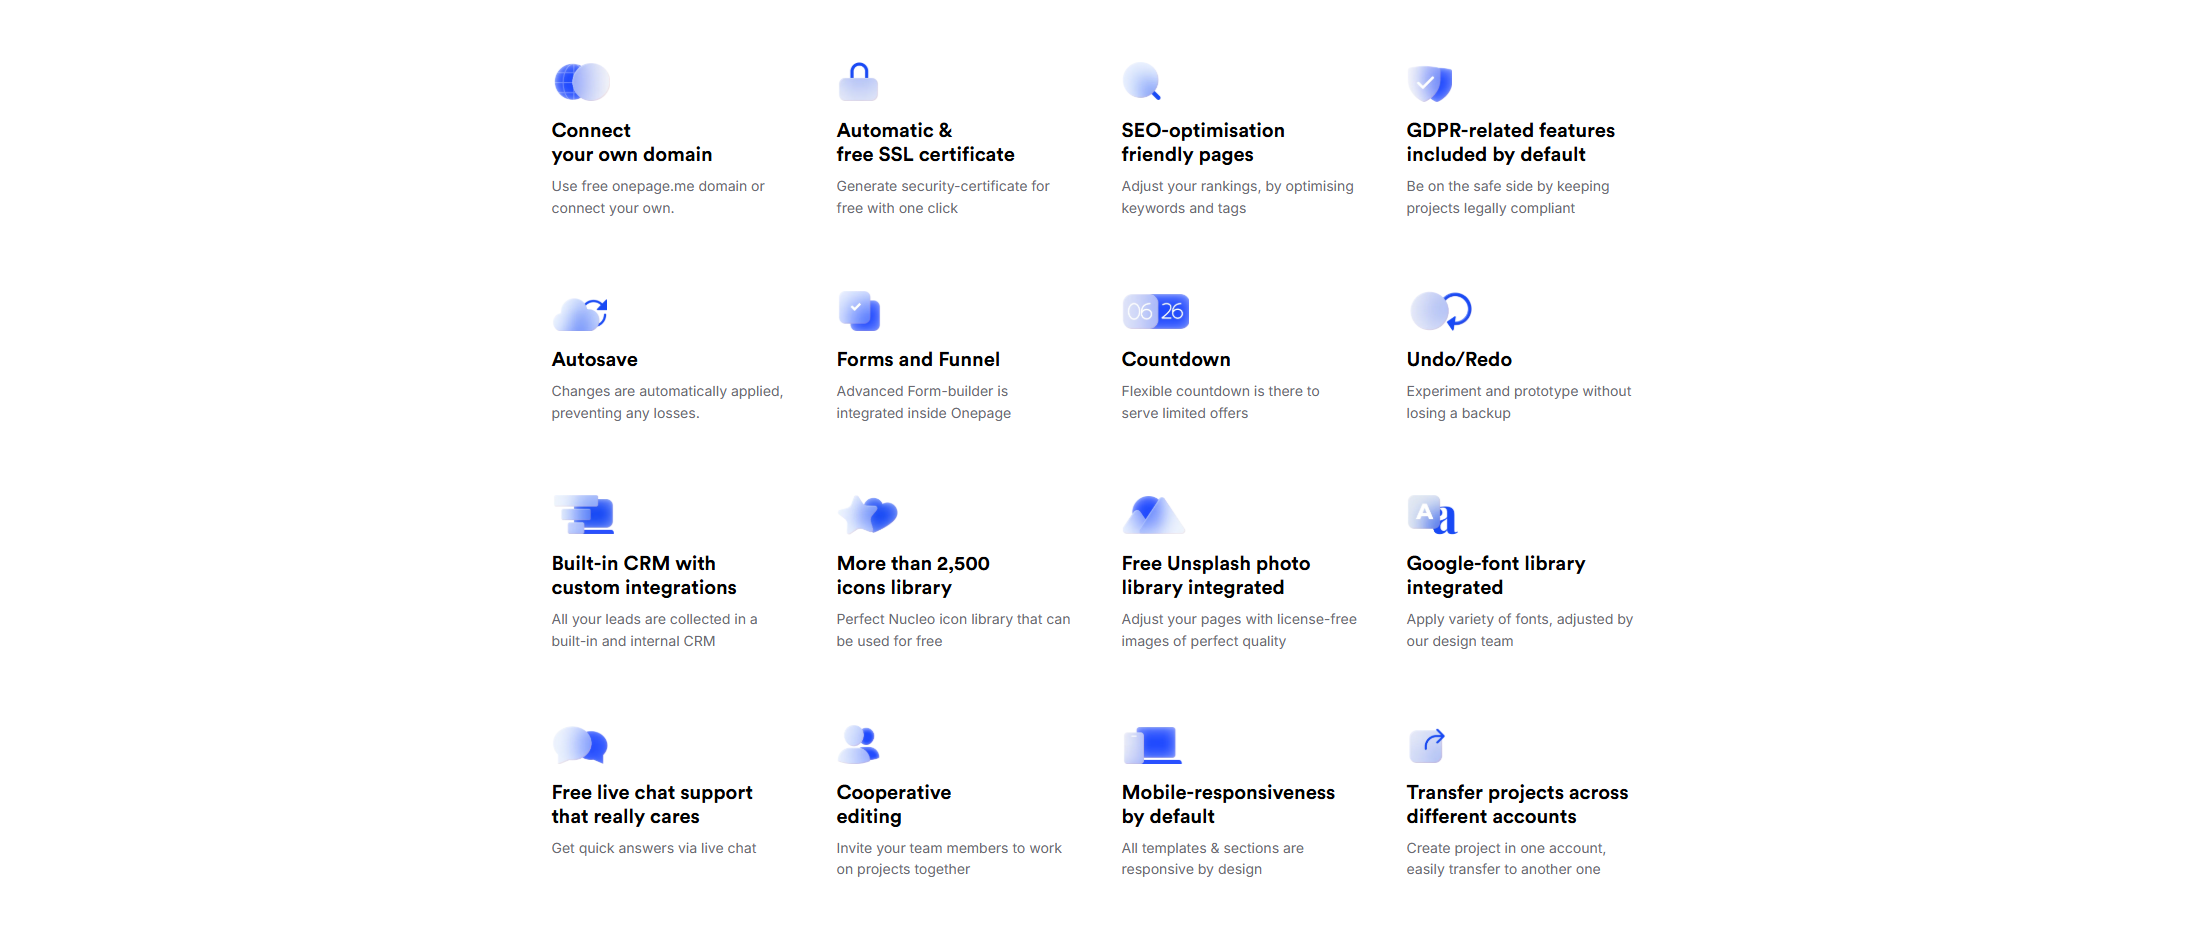The height and width of the screenshot is (941, 2200).
Task: Click the Mobile-responsiveness laptop icon
Action: click(1153, 746)
